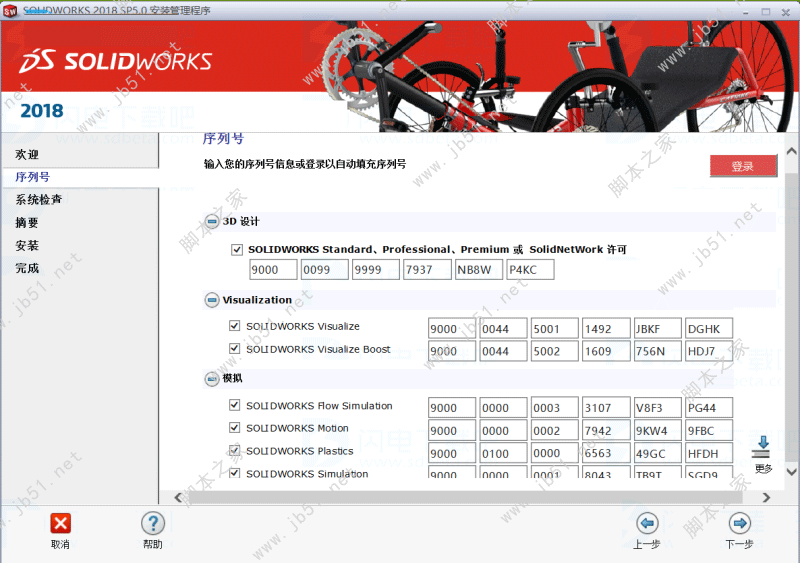Click Flow Simulation serial field 0003
Screen dimensions: 800x563
555,408
